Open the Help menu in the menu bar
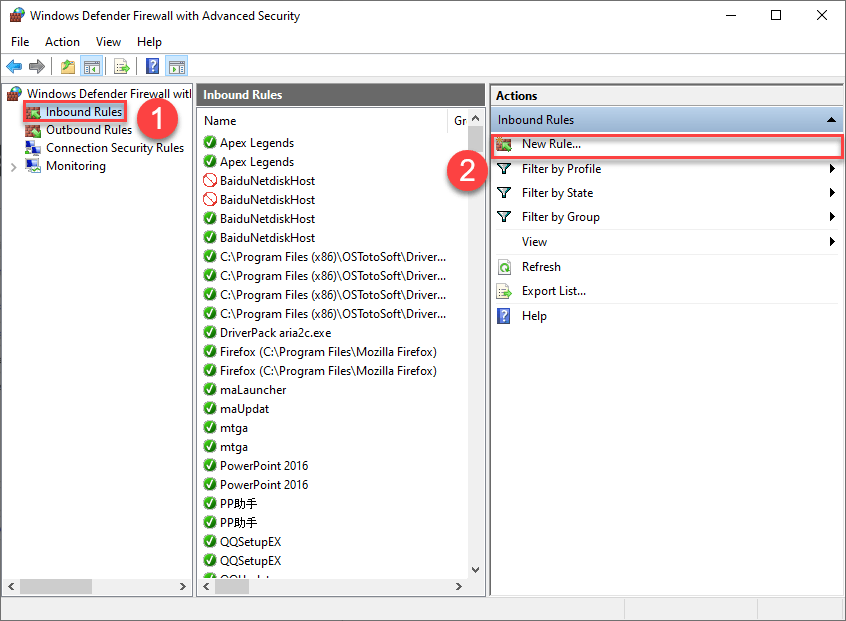The image size is (846, 621). (x=149, y=42)
